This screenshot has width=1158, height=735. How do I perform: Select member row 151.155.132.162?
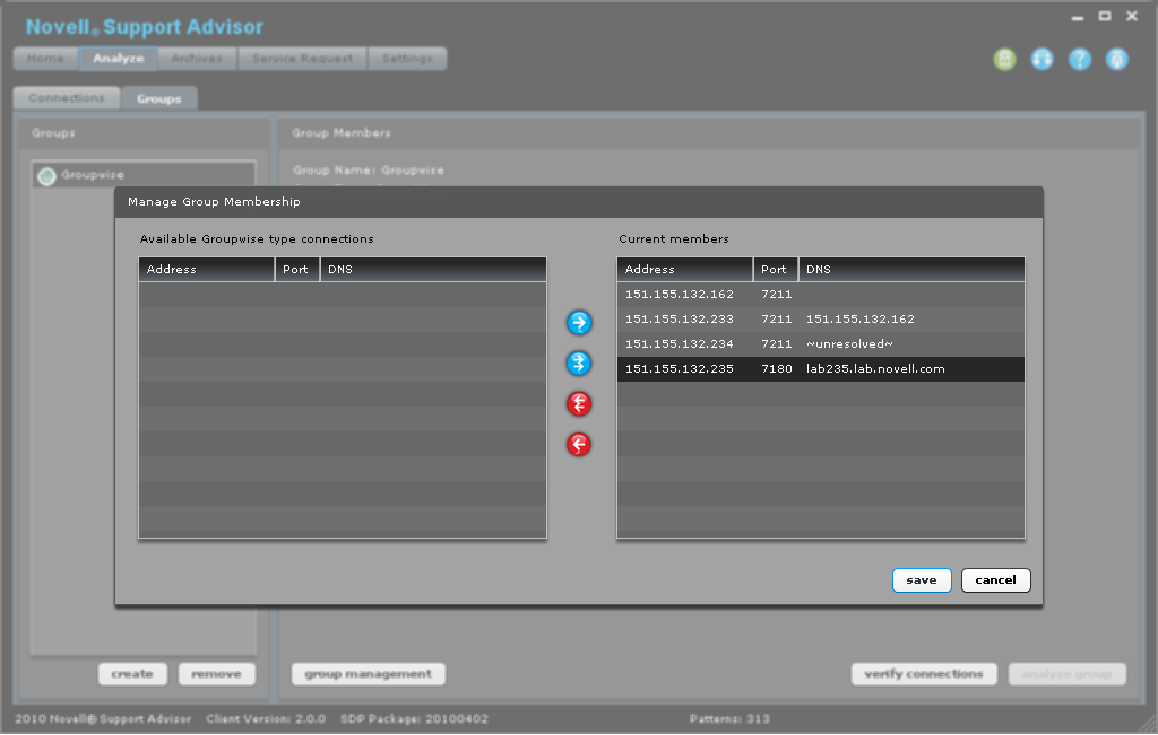click(821, 294)
